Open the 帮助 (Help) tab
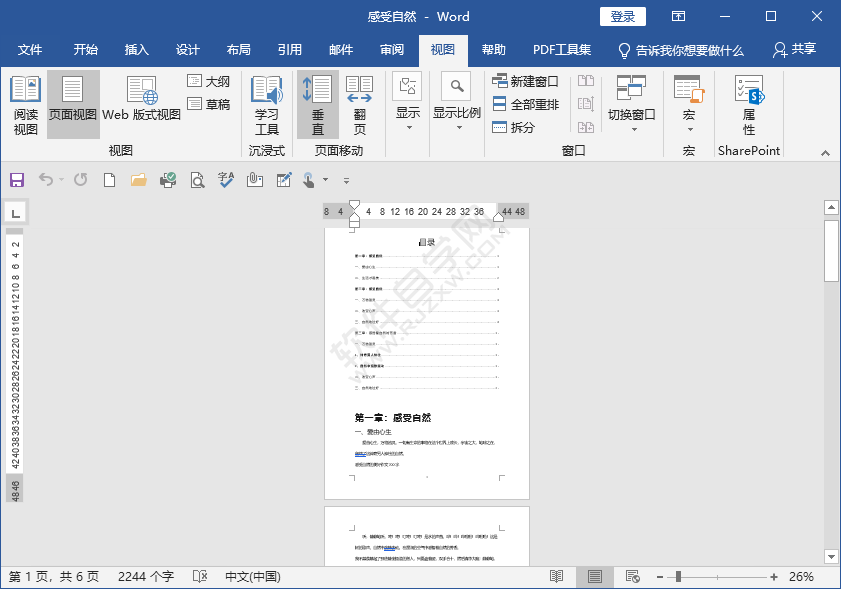 [x=493, y=50]
